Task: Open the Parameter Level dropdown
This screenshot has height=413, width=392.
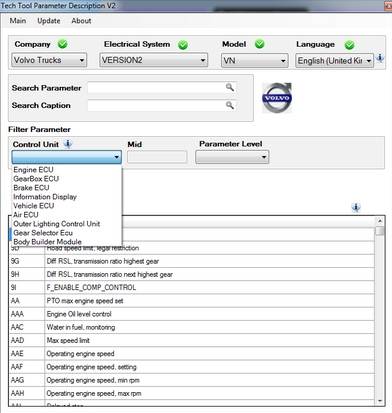Action: [232, 157]
